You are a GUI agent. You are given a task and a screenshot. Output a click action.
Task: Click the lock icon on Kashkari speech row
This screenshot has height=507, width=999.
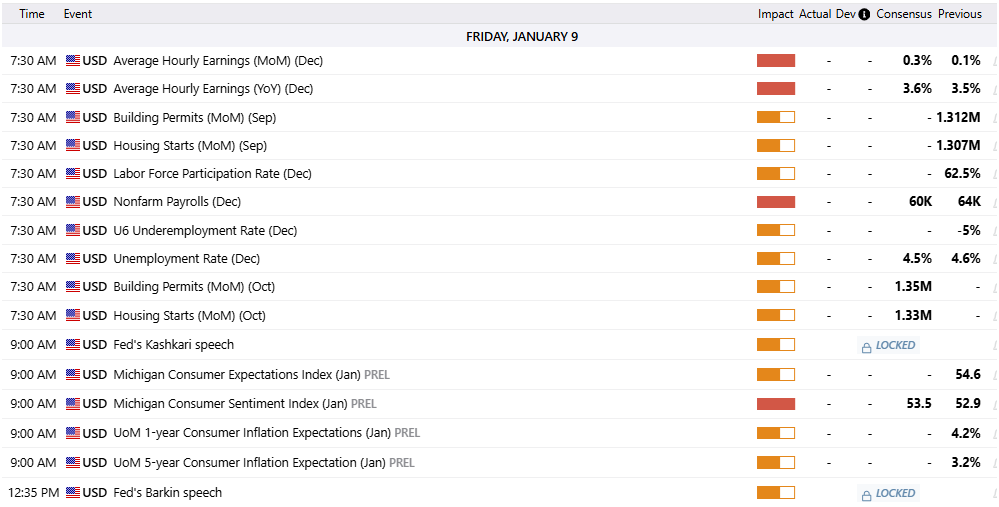tap(866, 346)
